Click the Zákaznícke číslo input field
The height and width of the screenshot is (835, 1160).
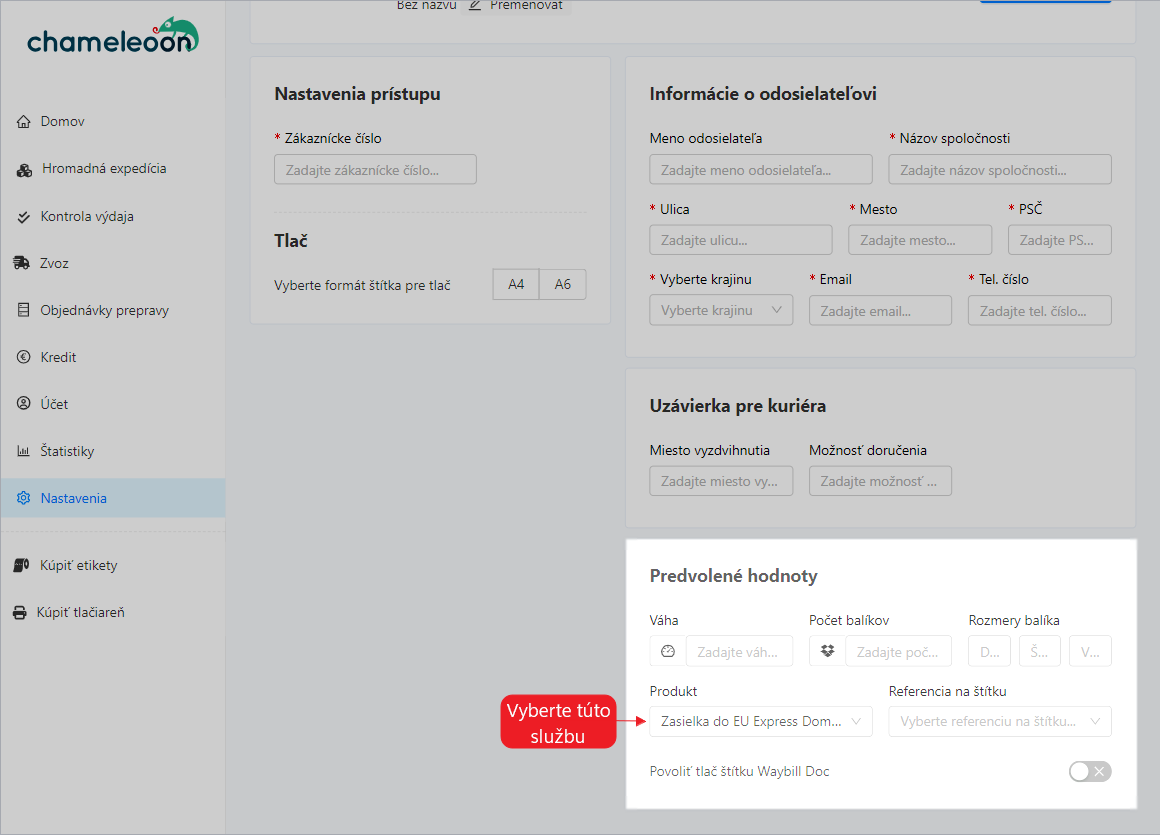(375, 170)
